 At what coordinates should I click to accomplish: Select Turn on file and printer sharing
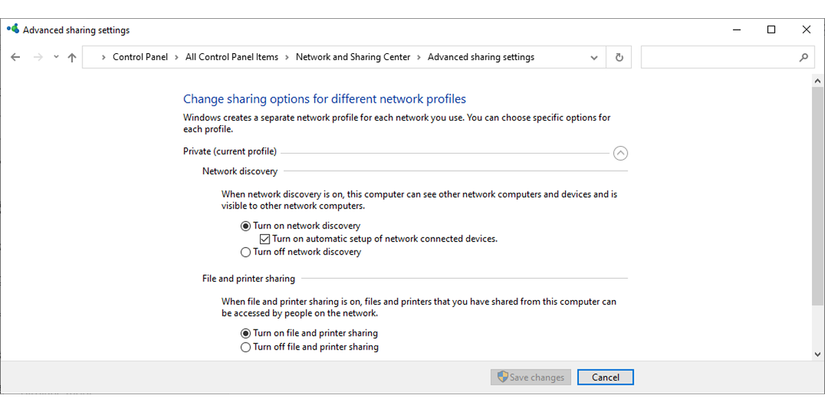(x=246, y=333)
